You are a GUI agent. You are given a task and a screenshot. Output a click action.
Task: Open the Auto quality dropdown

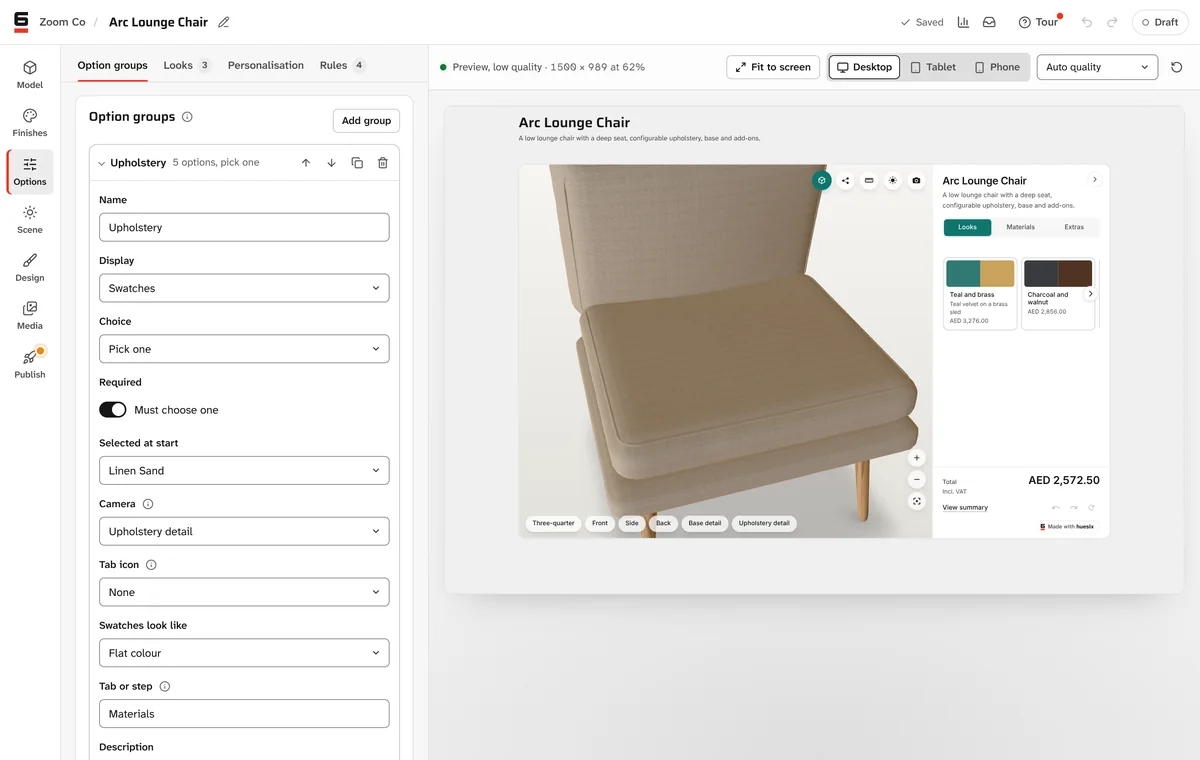click(1097, 67)
